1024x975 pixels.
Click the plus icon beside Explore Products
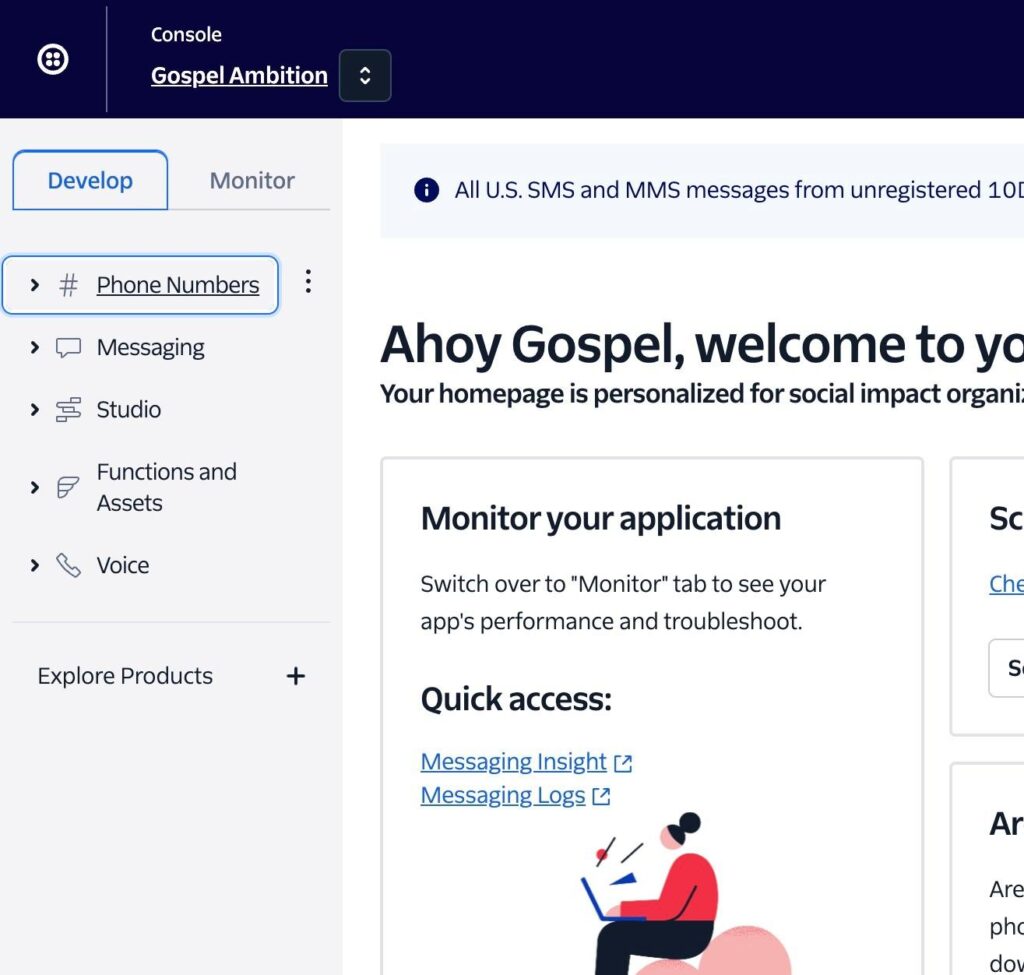tap(296, 676)
